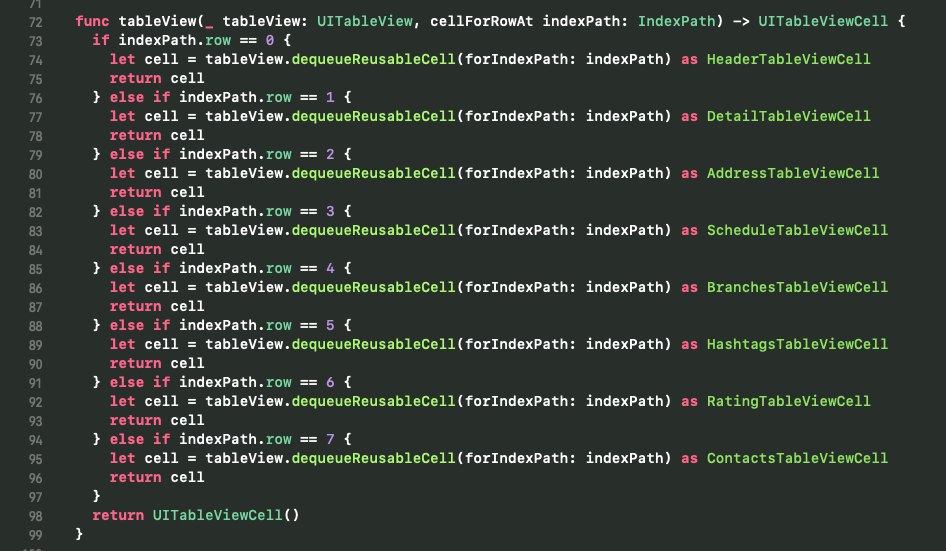Click RatingTableViewCell class name
This screenshot has height=551, width=946.
coord(789,401)
